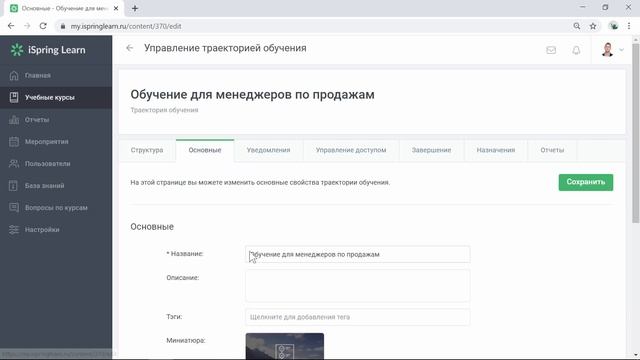The height and width of the screenshot is (360, 640).
Task: Open the Уведомления tab
Action: click(268, 150)
